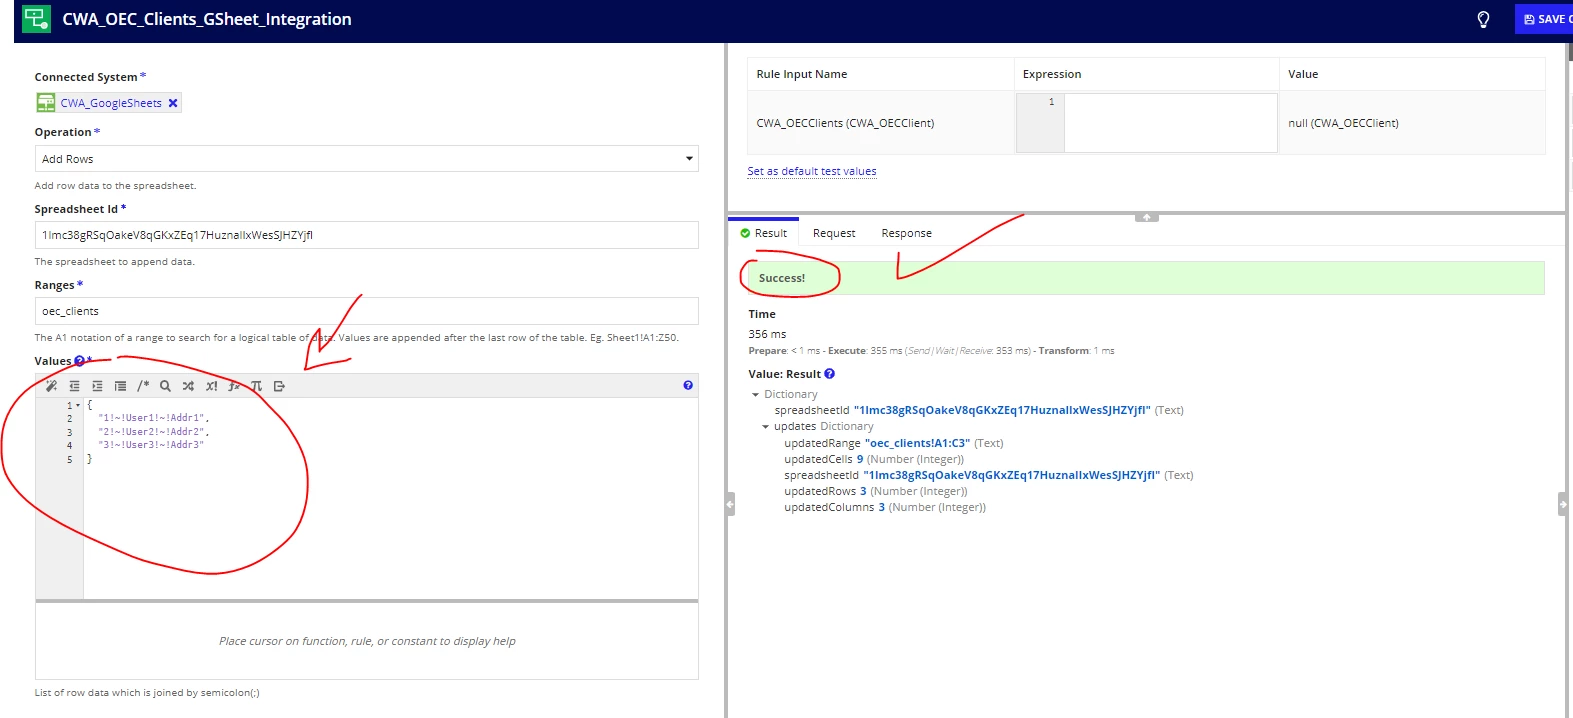Select the updatedCells 9 row
This screenshot has width=1573, height=718.
(873, 459)
